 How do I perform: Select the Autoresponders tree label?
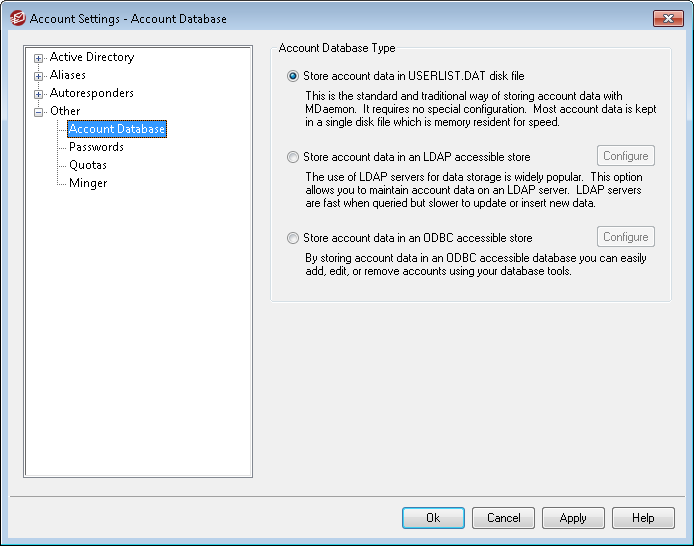pos(91,93)
